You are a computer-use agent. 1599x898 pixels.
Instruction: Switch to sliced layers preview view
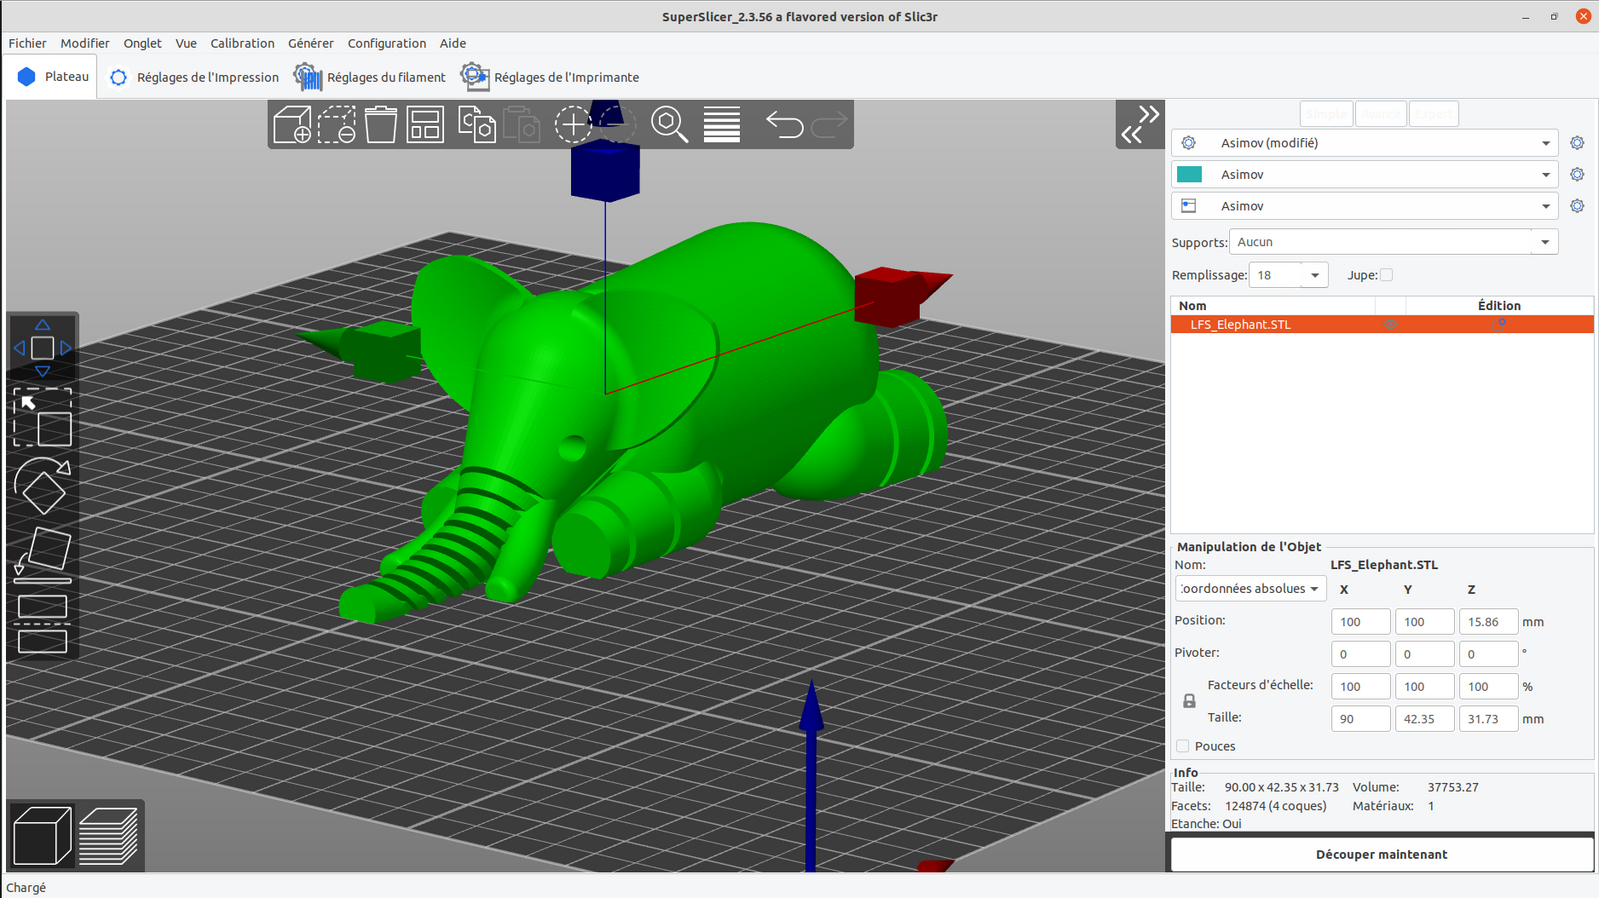(108, 836)
